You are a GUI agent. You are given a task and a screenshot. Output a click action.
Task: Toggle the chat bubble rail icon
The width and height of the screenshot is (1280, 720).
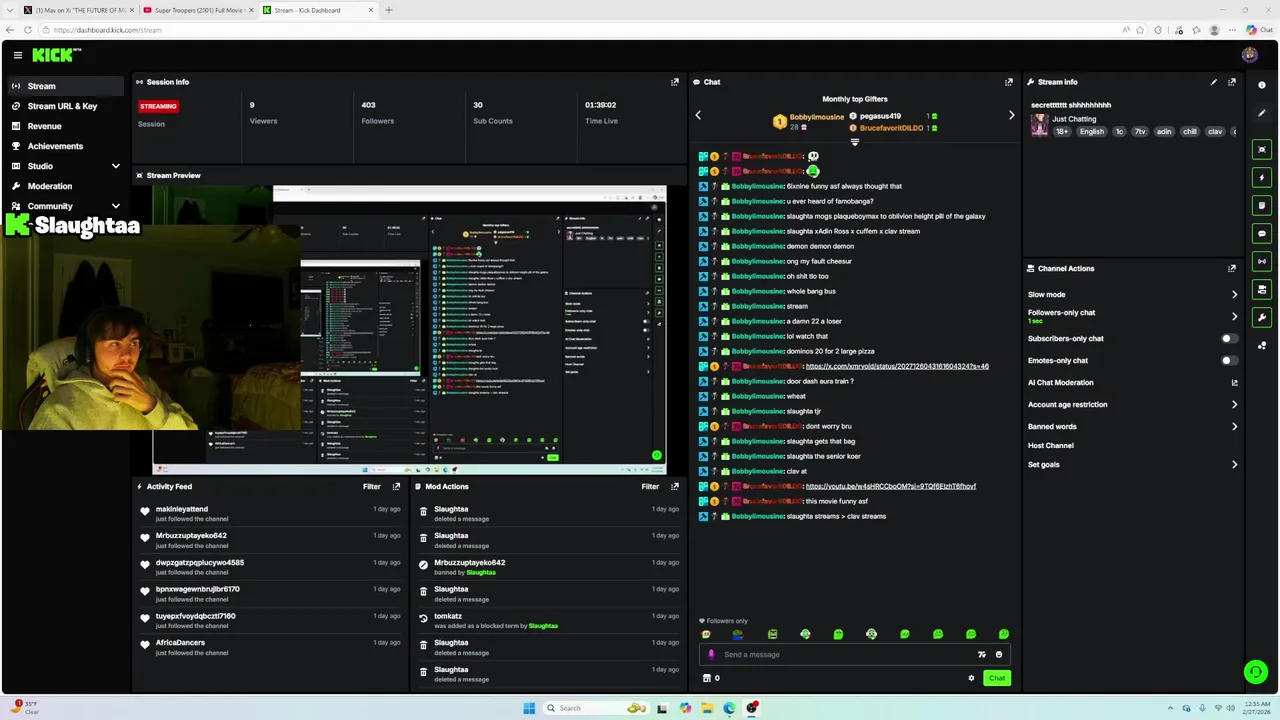(x=1262, y=233)
